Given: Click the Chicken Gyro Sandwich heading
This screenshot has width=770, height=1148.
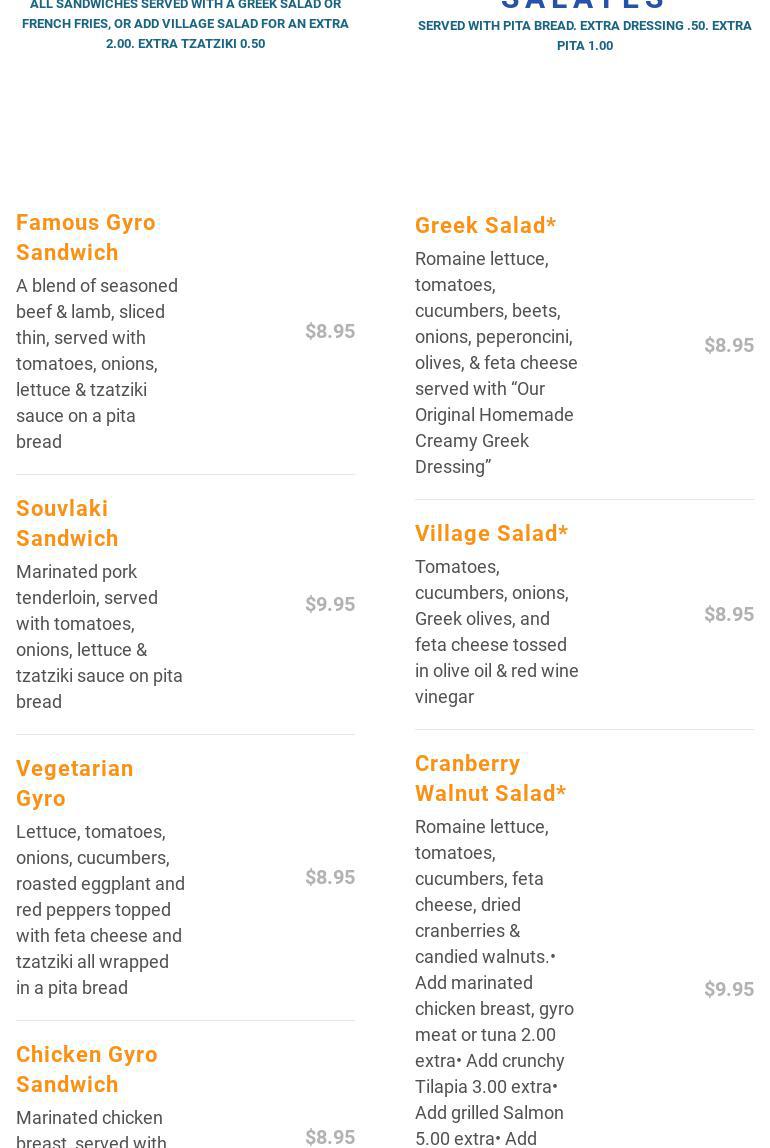Looking at the screenshot, I should tap(87, 1069).
